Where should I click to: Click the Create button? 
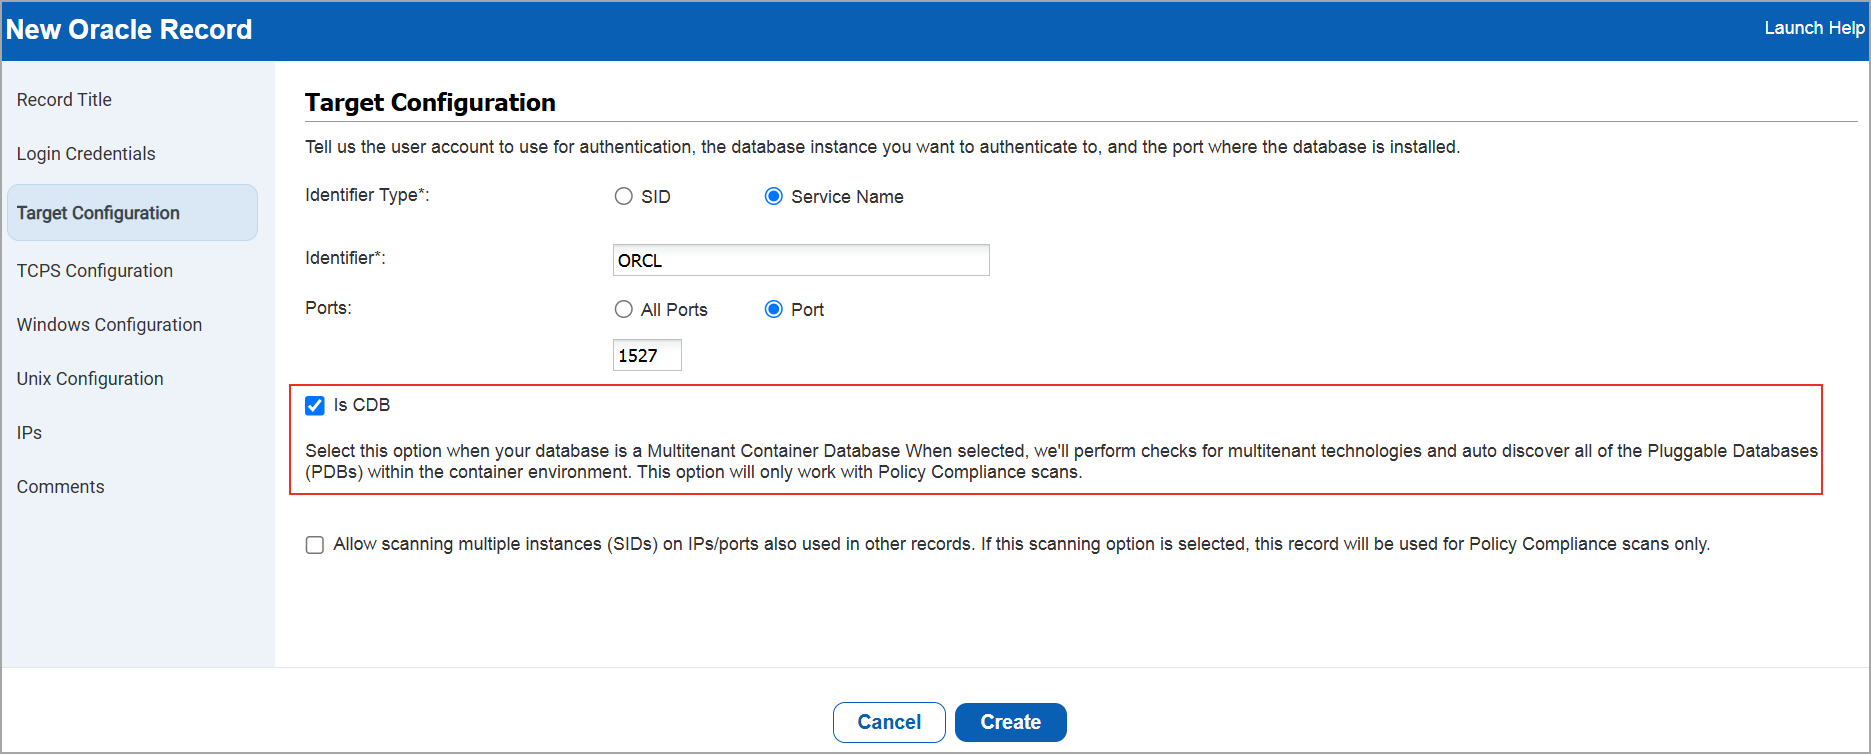[x=1010, y=722]
